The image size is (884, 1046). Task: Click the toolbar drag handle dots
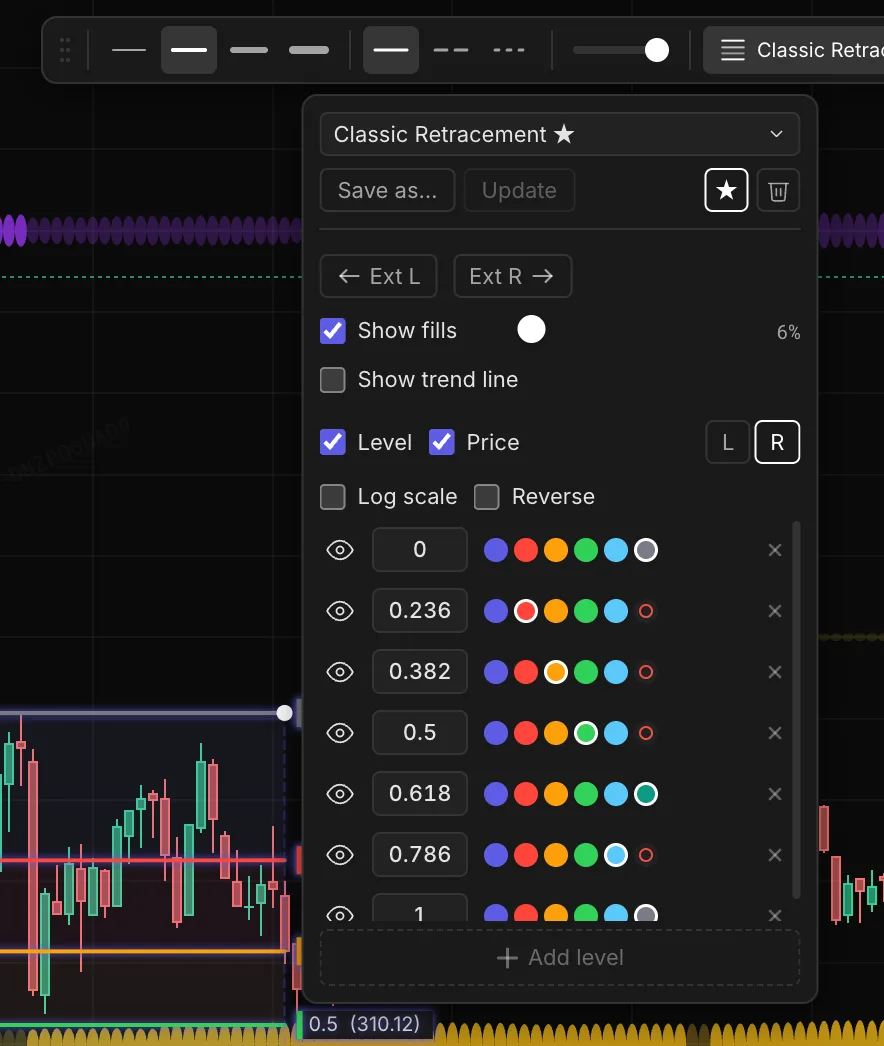coord(65,50)
